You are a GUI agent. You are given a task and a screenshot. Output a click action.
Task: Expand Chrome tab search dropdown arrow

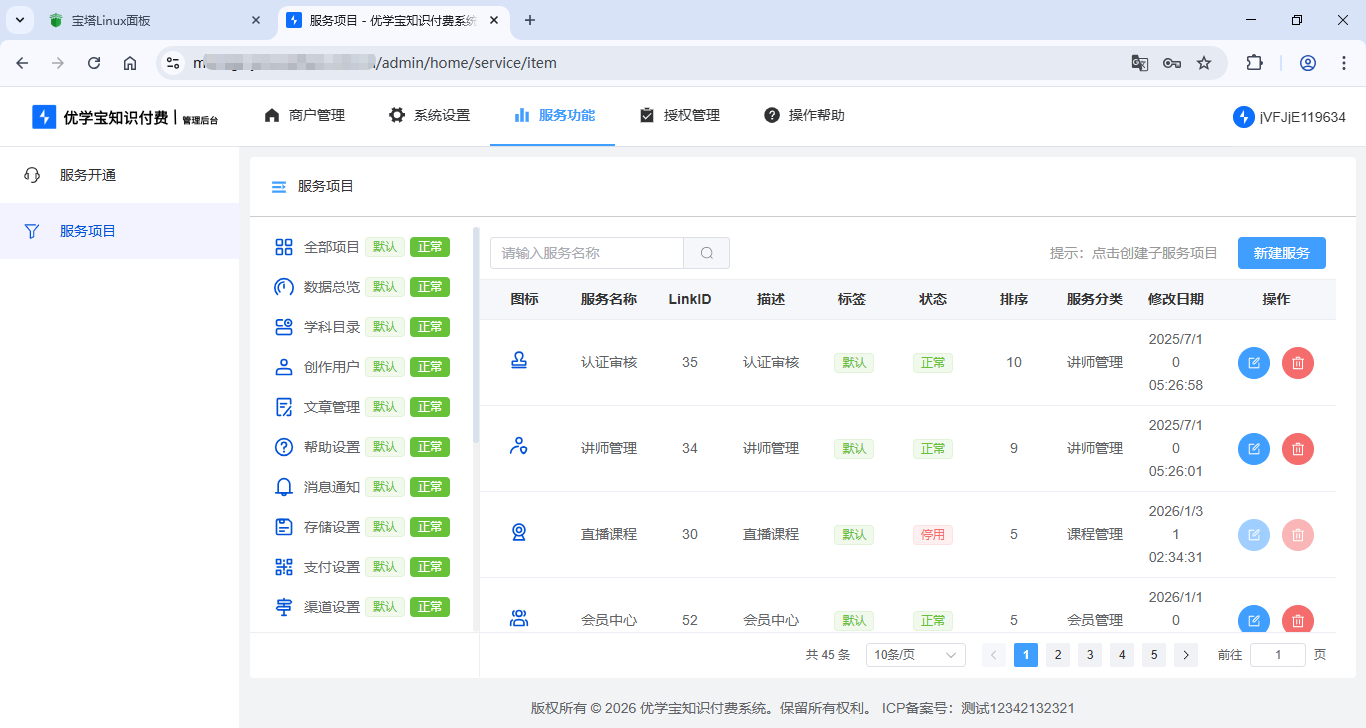pyautogui.click(x=19, y=20)
